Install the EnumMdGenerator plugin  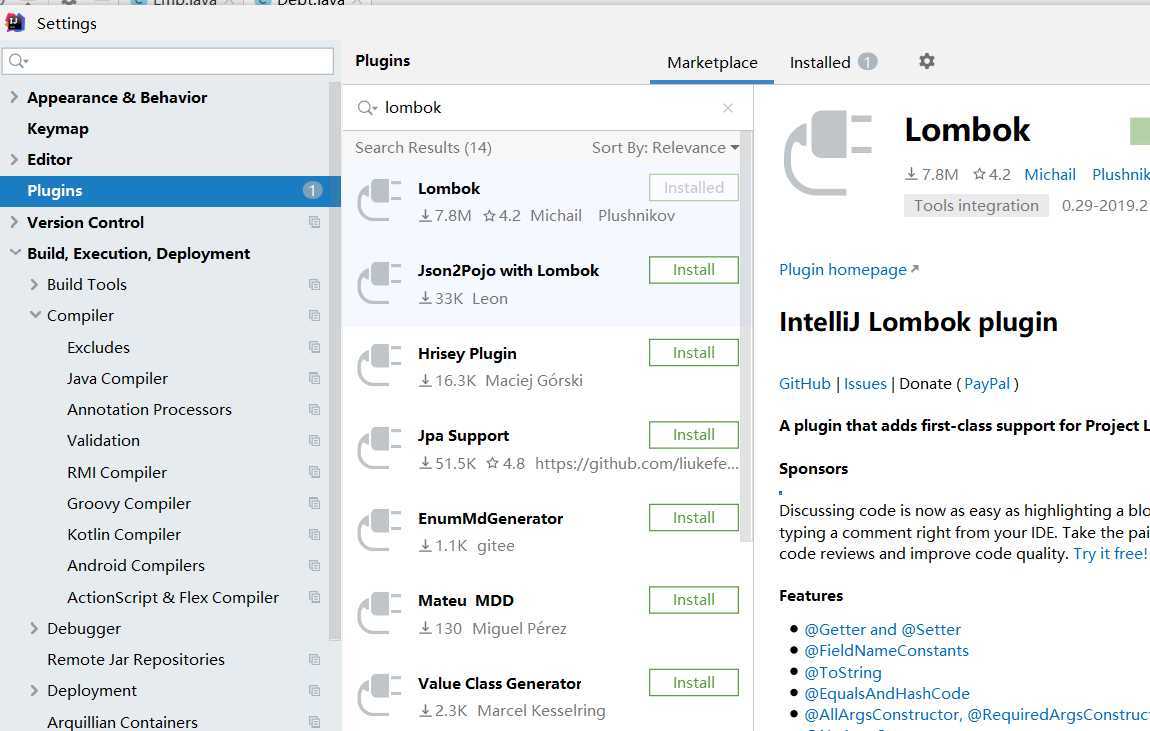pos(694,518)
